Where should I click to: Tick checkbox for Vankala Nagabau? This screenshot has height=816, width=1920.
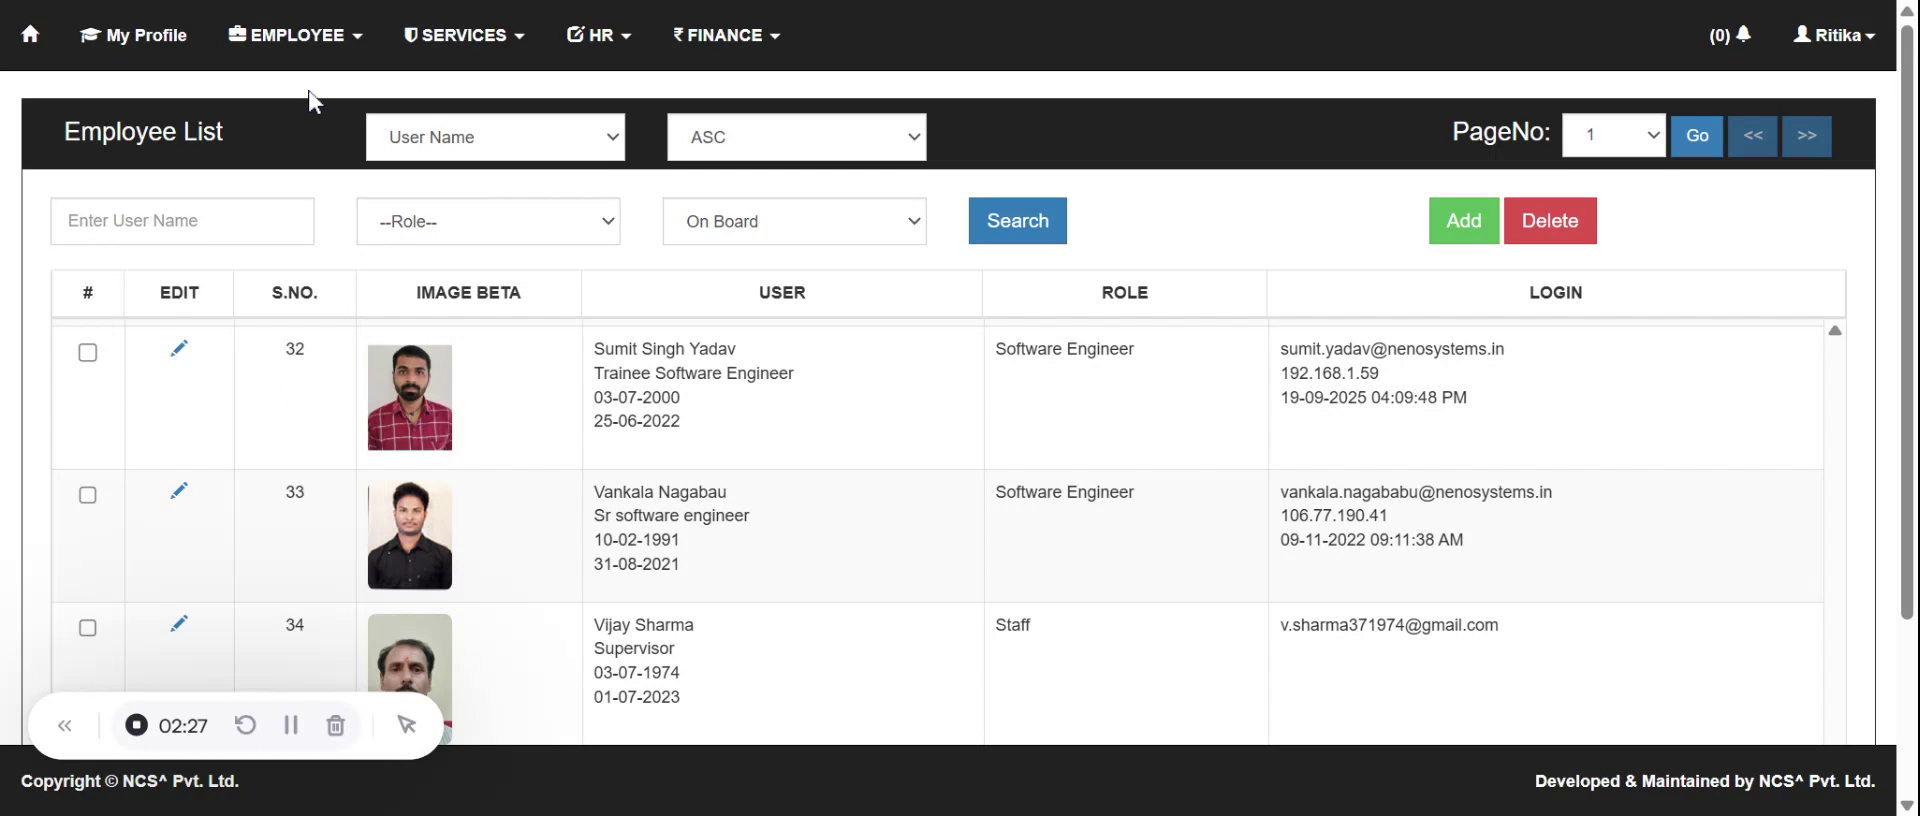click(x=88, y=495)
